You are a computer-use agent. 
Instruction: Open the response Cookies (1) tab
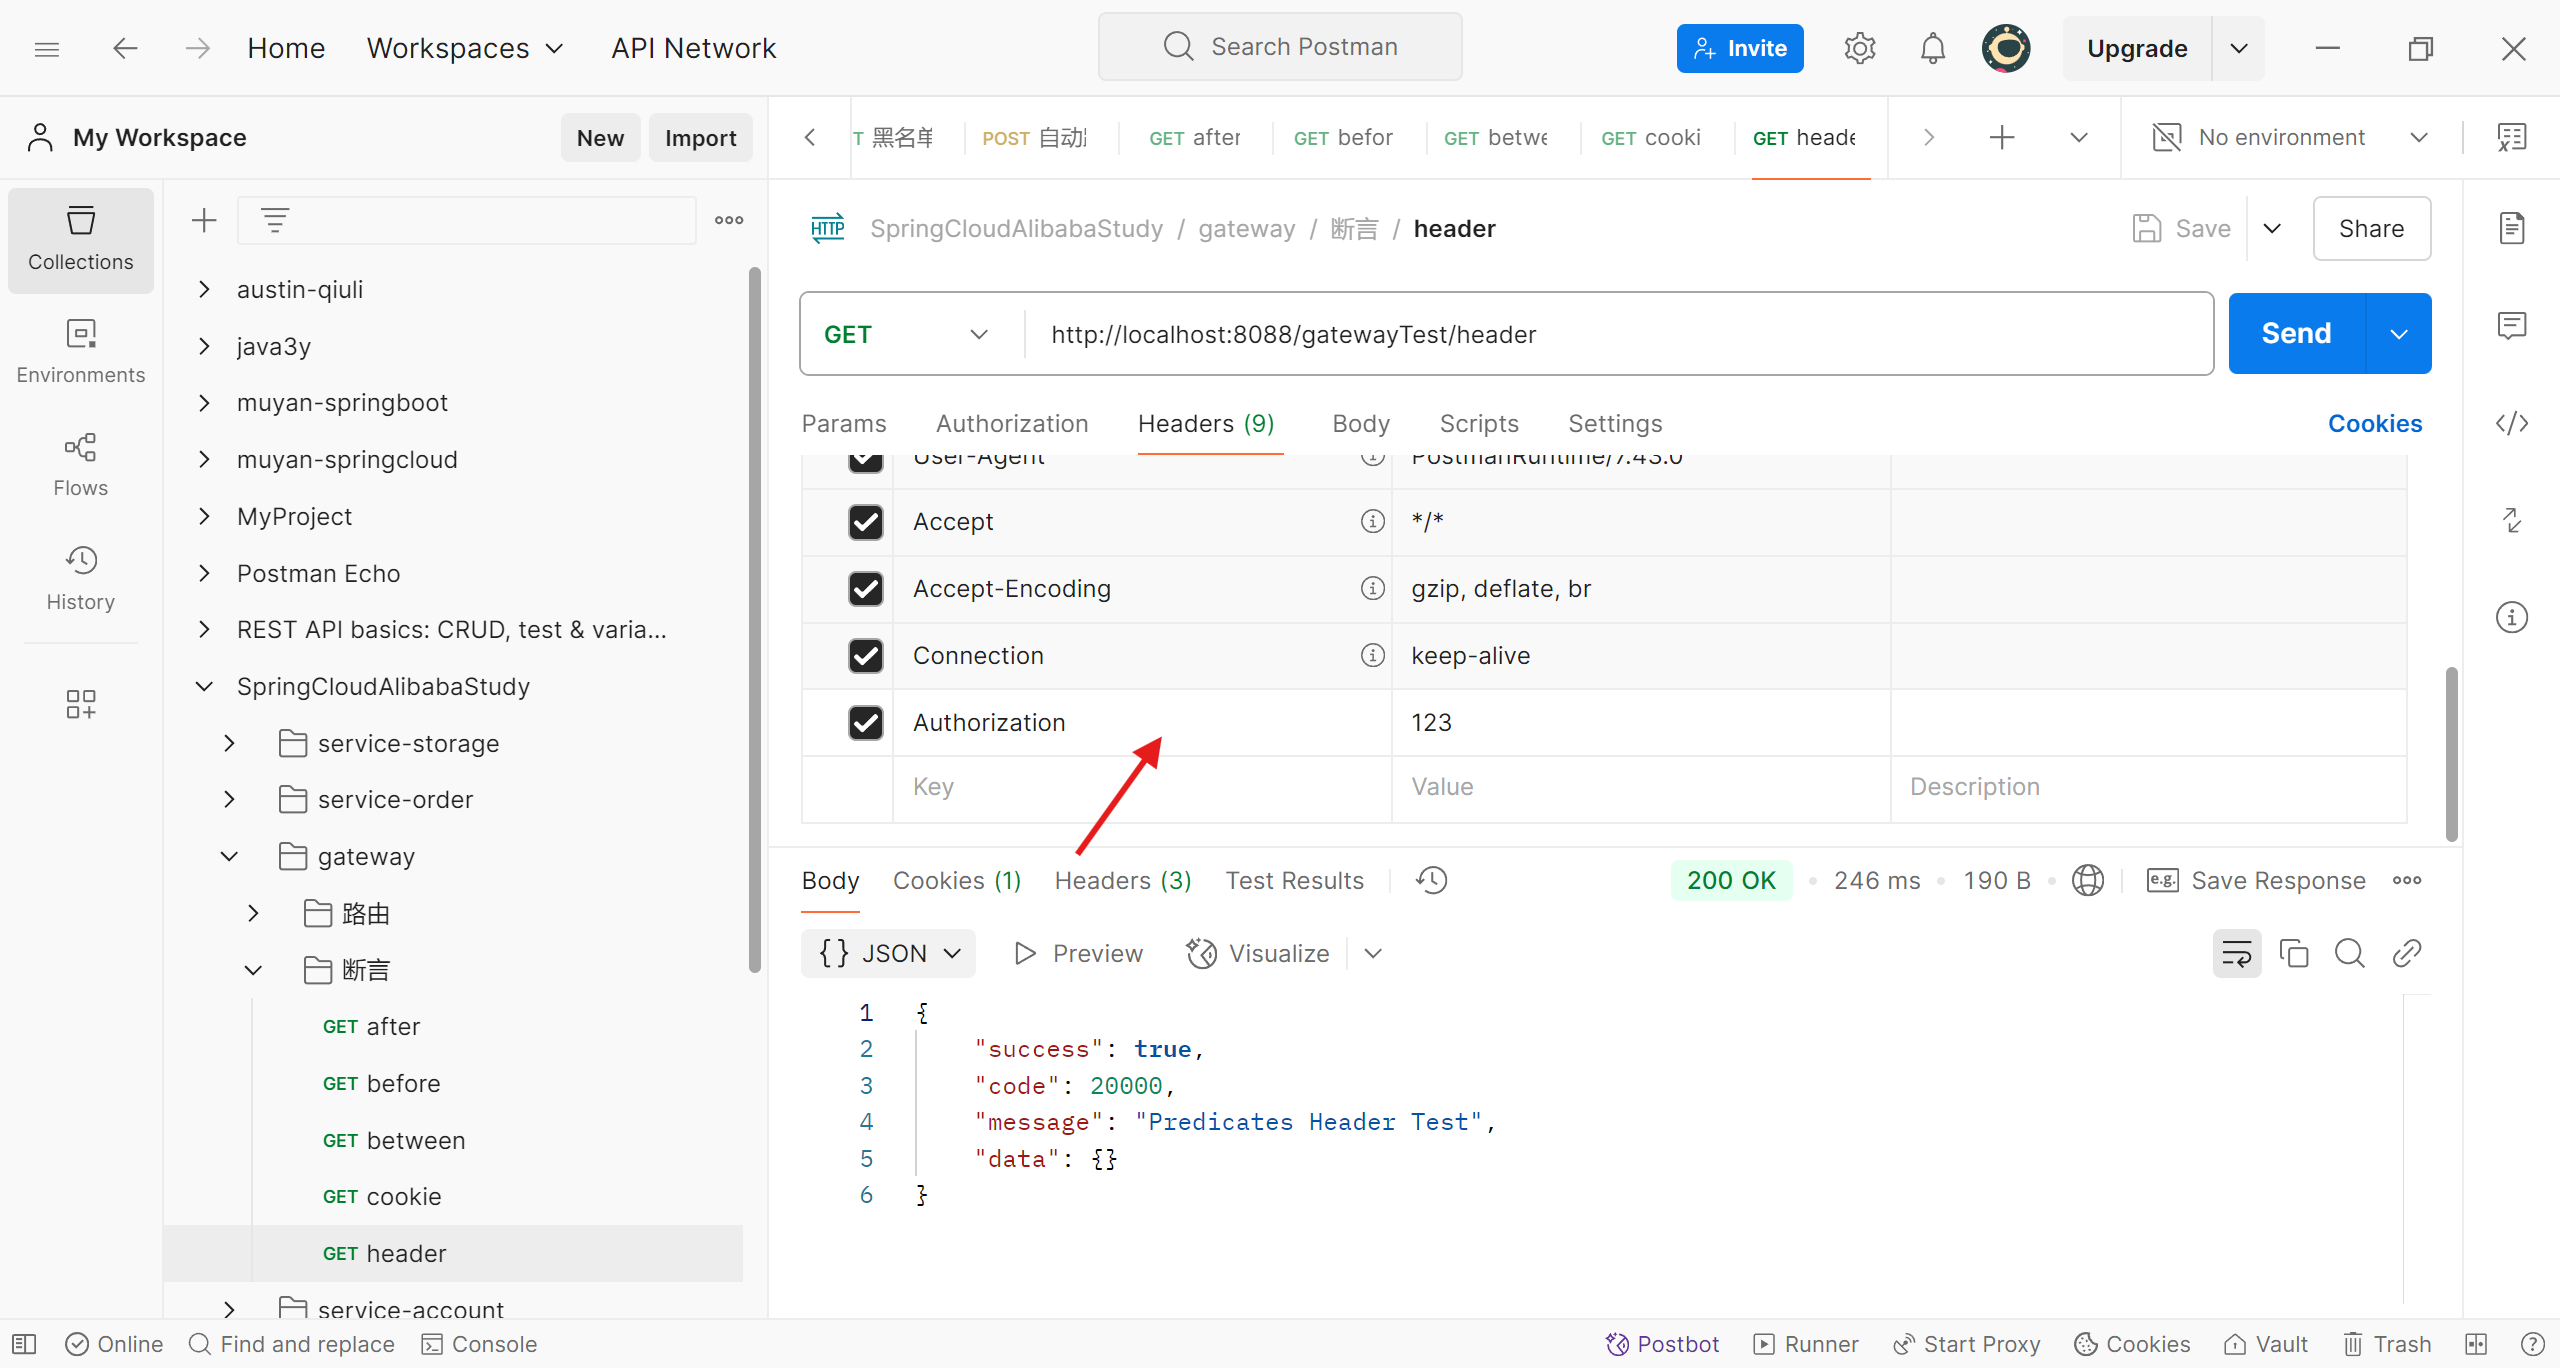(956, 880)
